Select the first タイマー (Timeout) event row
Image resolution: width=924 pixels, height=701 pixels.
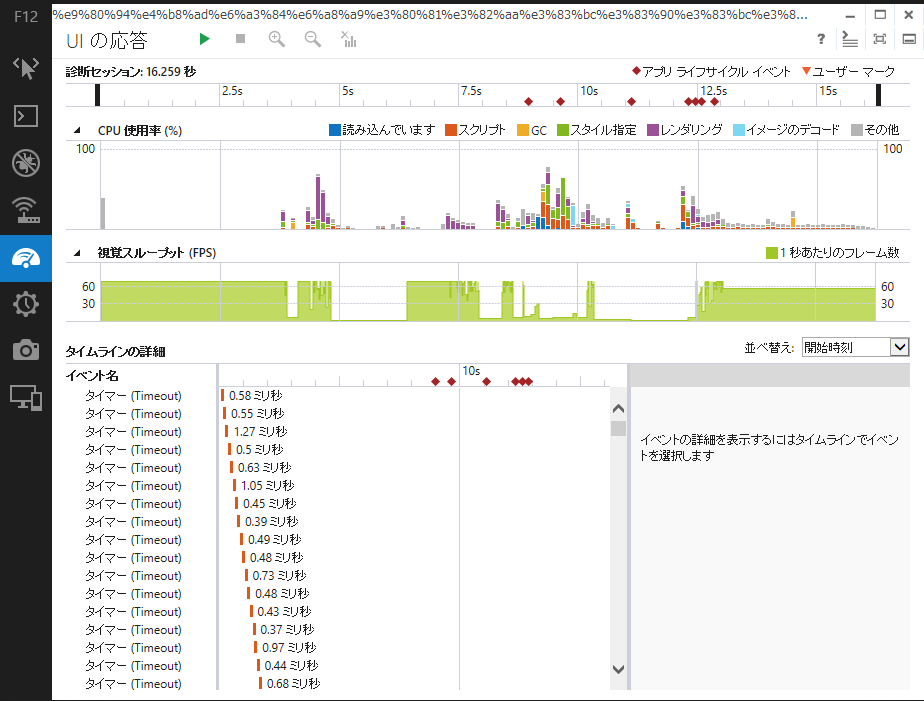pyautogui.click(x=132, y=396)
